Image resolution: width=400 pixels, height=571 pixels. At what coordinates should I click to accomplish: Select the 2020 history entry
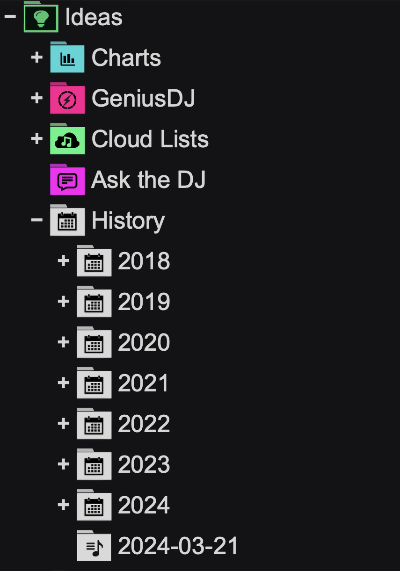coord(144,342)
